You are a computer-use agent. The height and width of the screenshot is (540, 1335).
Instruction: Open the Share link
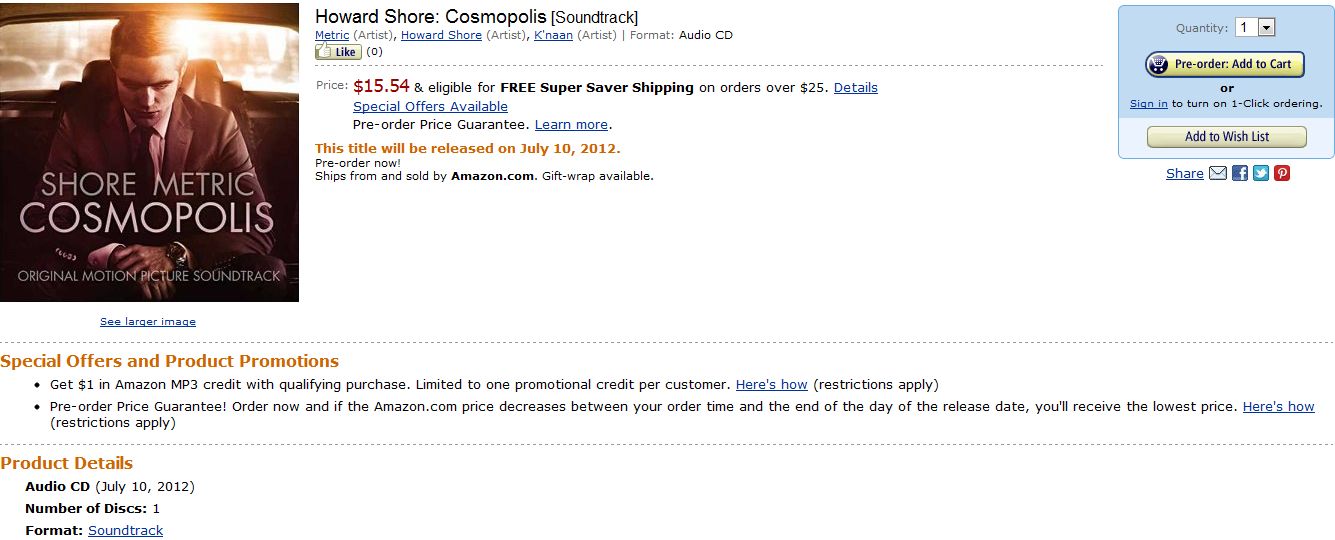coord(1184,174)
